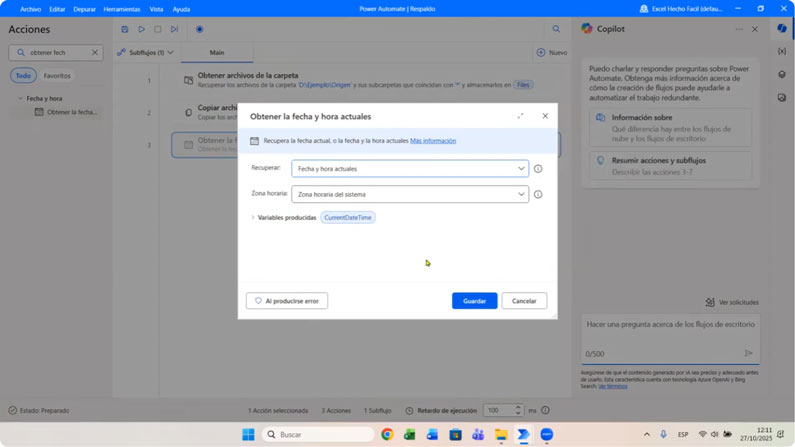The height and width of the screenshot is (447, 795).
Task: Click the actions search input field
Action: (56, 52)
